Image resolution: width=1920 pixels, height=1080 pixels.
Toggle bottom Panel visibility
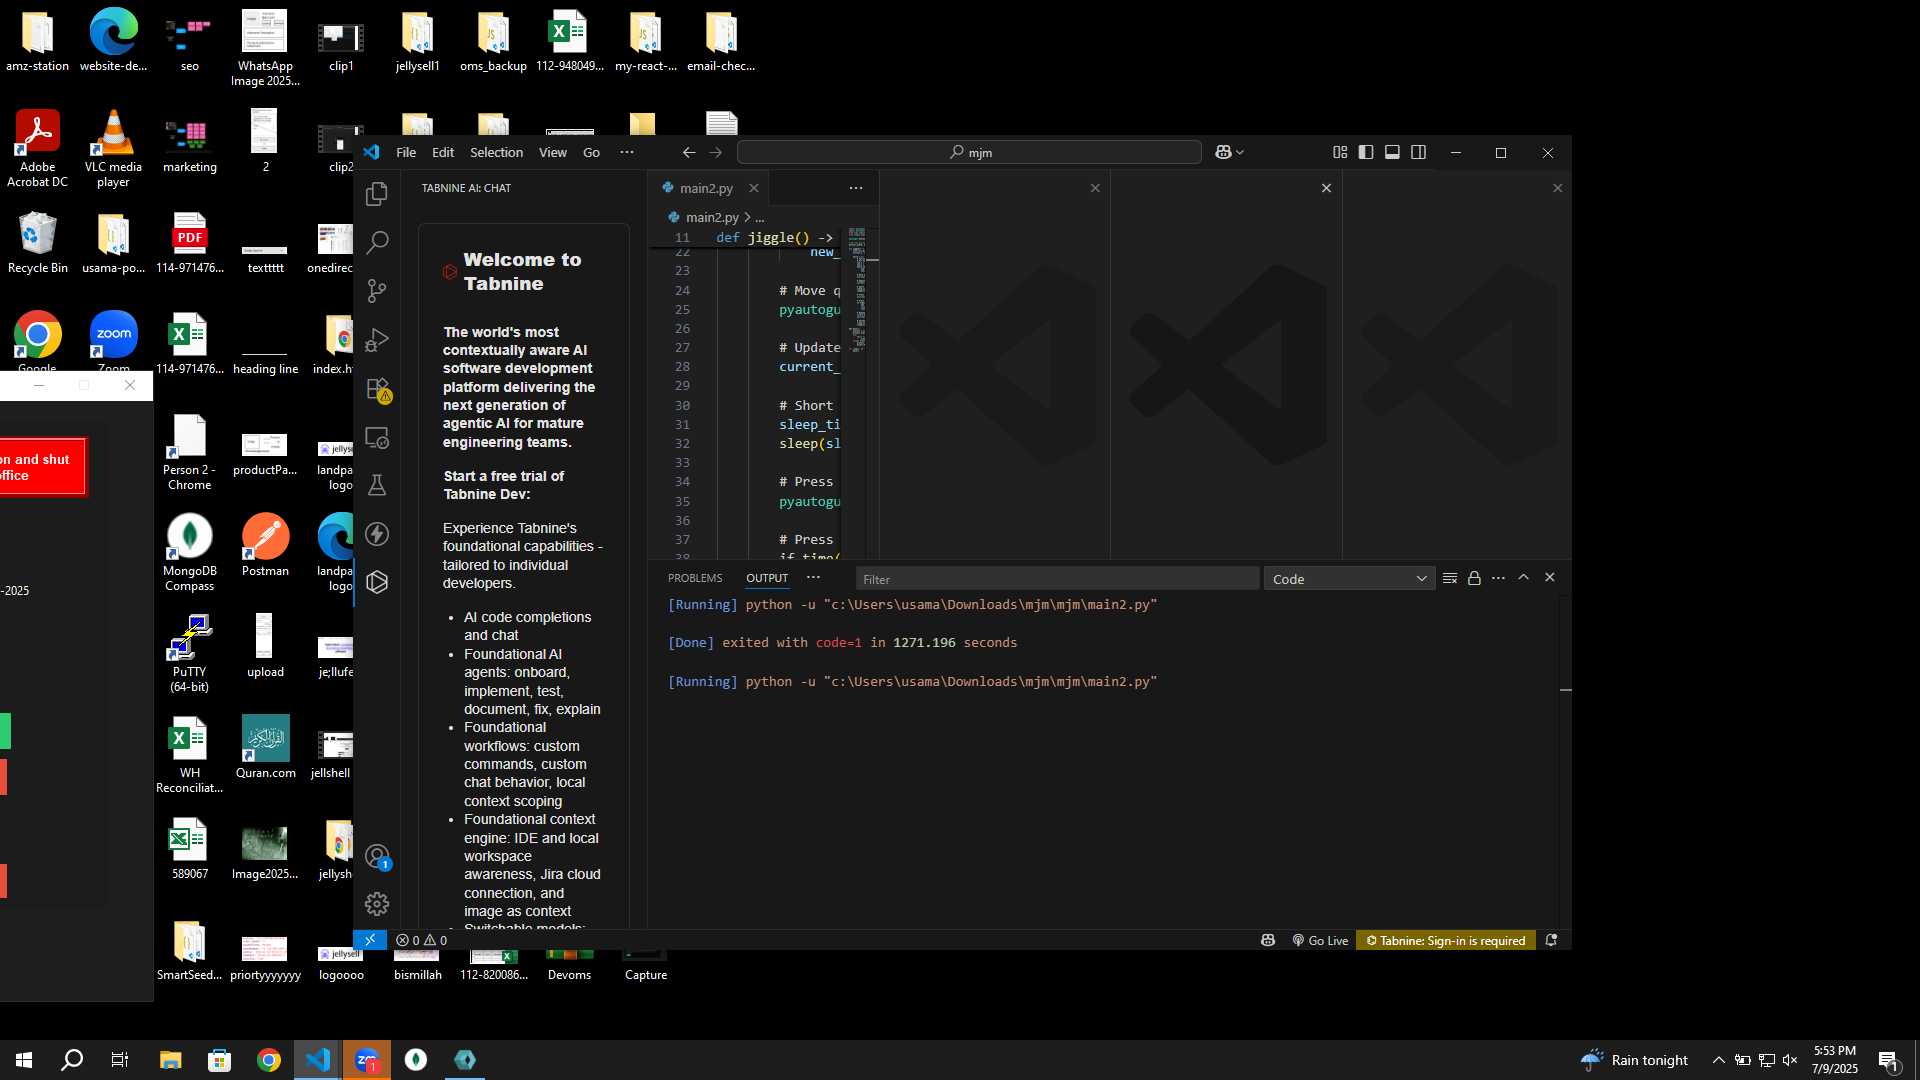(x=1392, y=152)
